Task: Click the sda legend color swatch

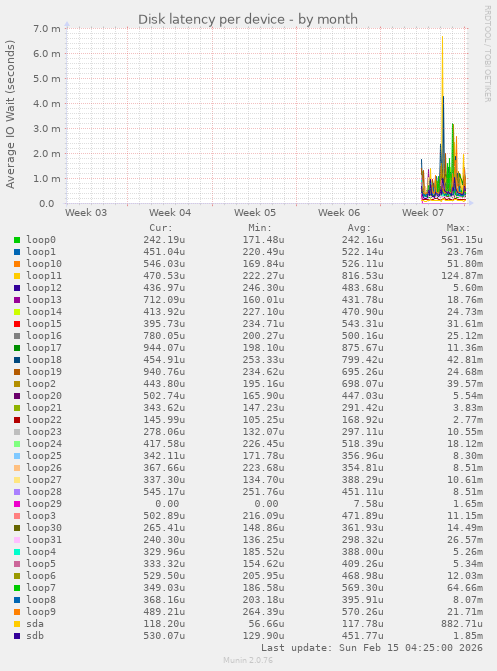Action: pos(17,624)
